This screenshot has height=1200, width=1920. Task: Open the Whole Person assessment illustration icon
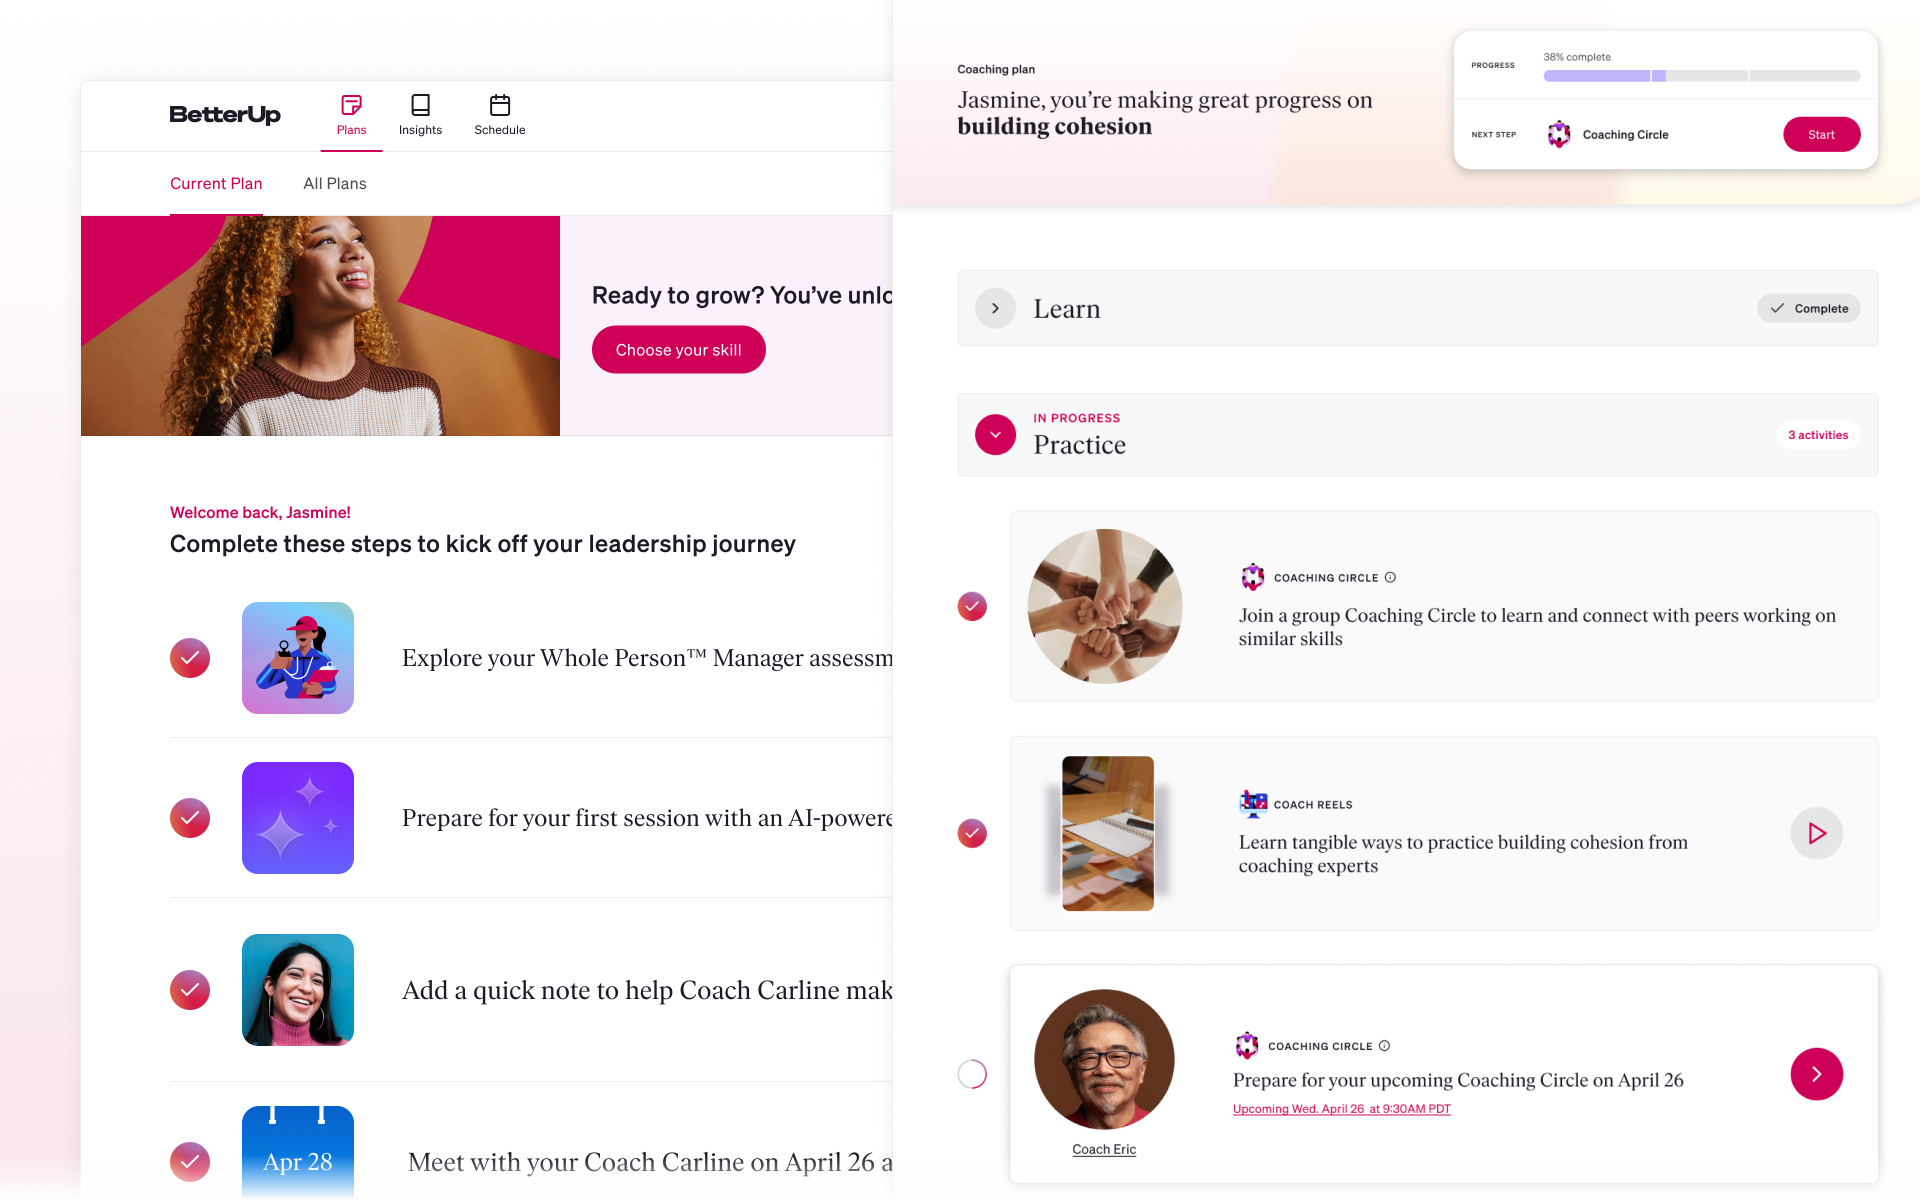[x=298, y=658]
